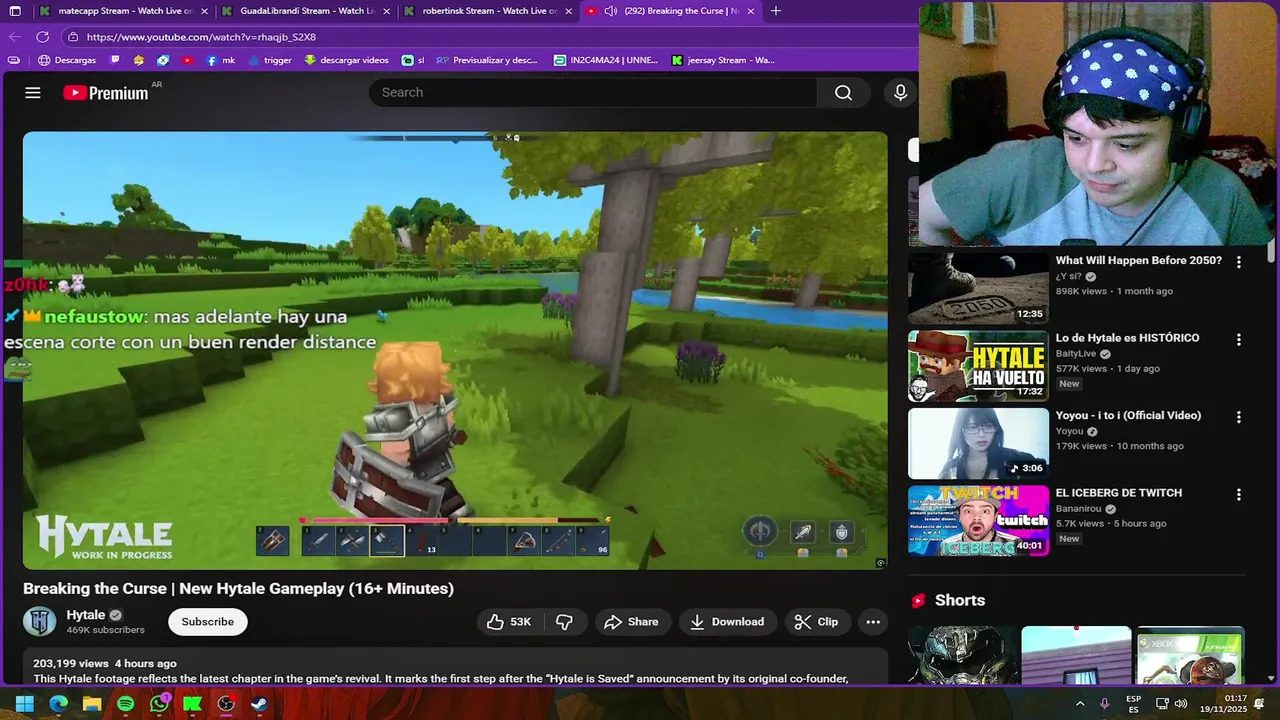Dislike the video with thumbs down
Screen dimensions: 1280x720
[564, 622]
